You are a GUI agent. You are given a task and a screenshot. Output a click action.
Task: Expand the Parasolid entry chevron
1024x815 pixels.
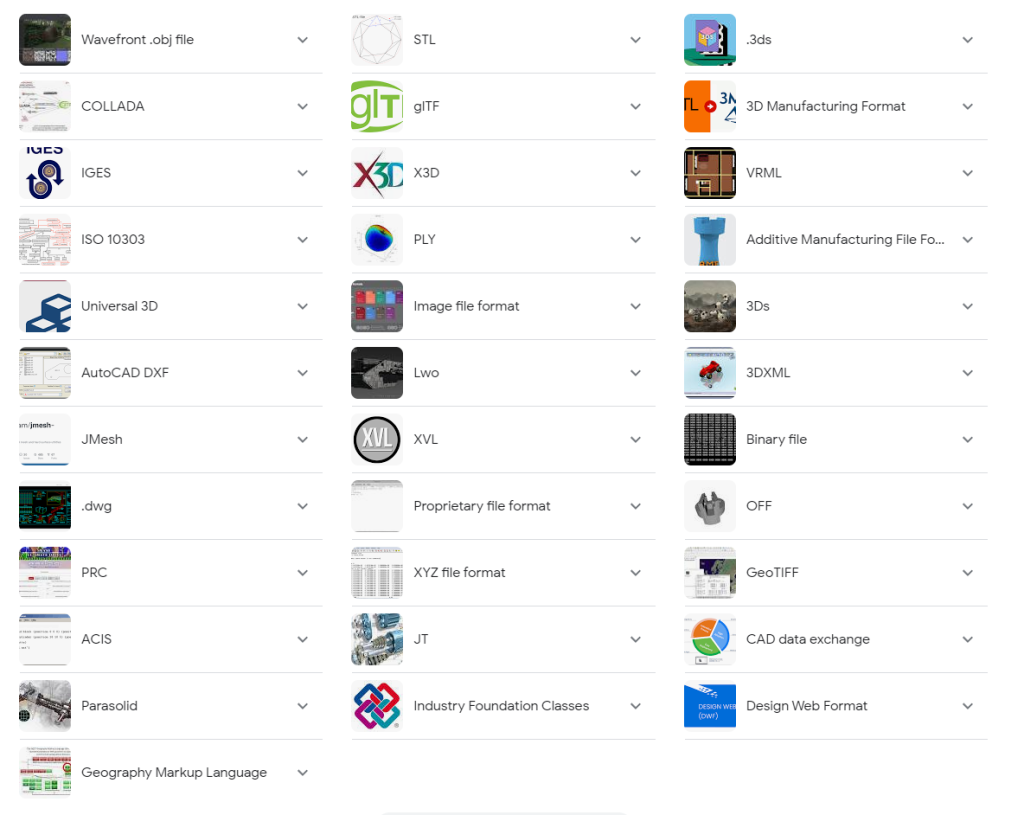point(302,706)
